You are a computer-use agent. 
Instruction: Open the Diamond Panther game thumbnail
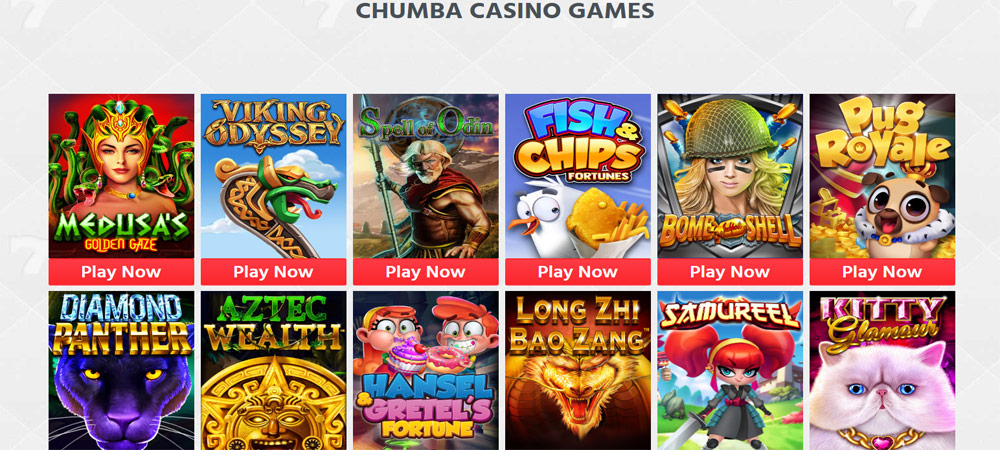121,371
